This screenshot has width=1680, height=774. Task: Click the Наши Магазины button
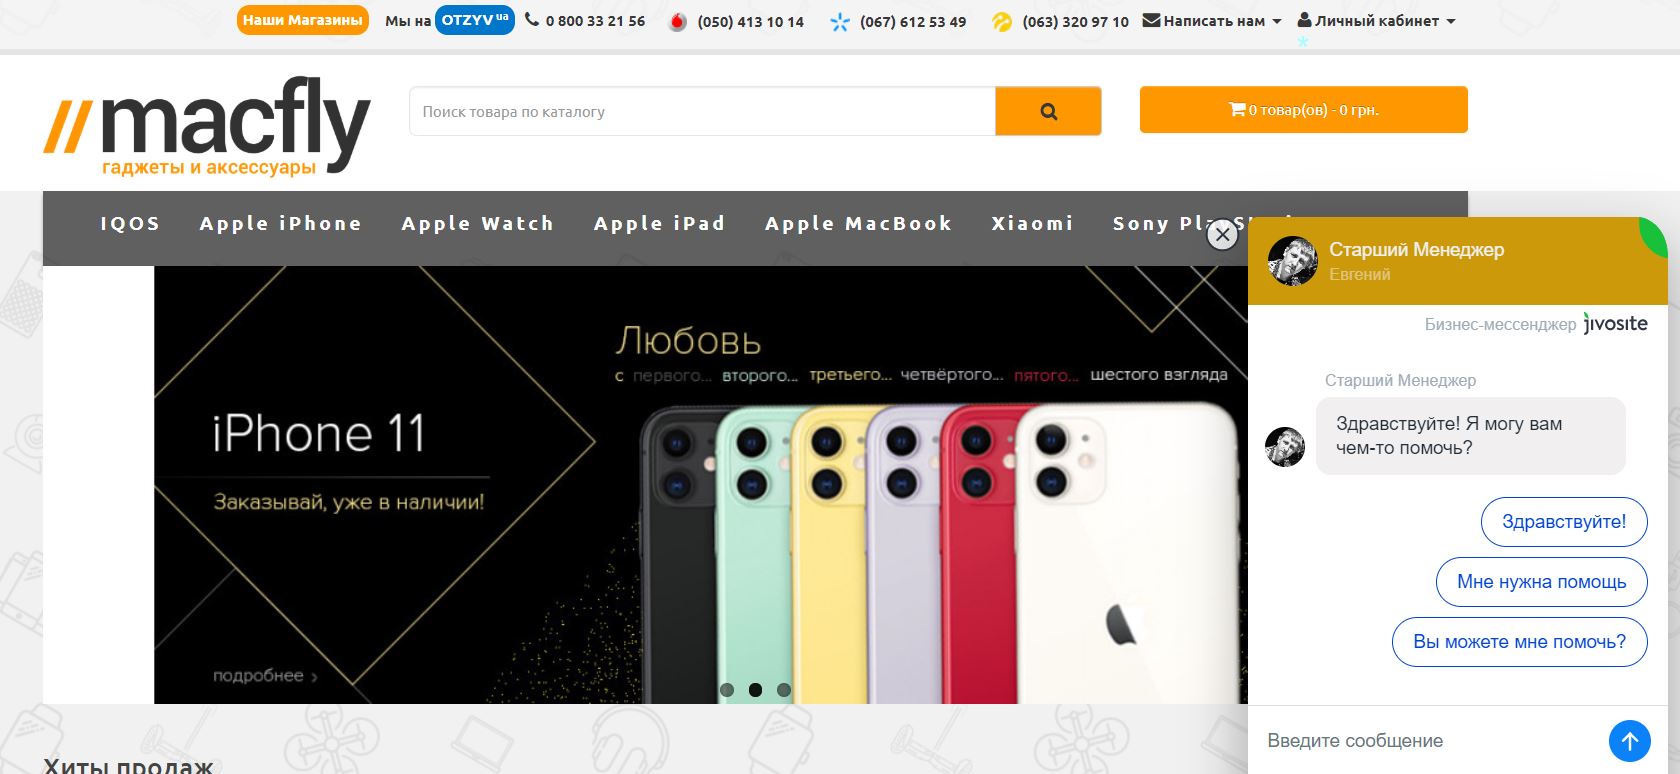click(x=303, y=20)
